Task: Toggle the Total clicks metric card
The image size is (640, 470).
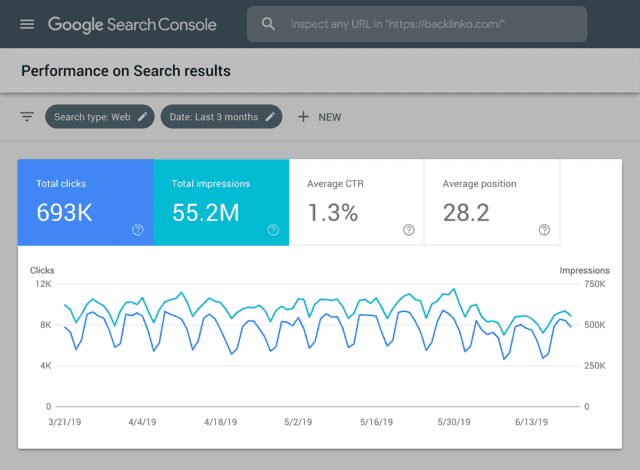Action: 85,201
